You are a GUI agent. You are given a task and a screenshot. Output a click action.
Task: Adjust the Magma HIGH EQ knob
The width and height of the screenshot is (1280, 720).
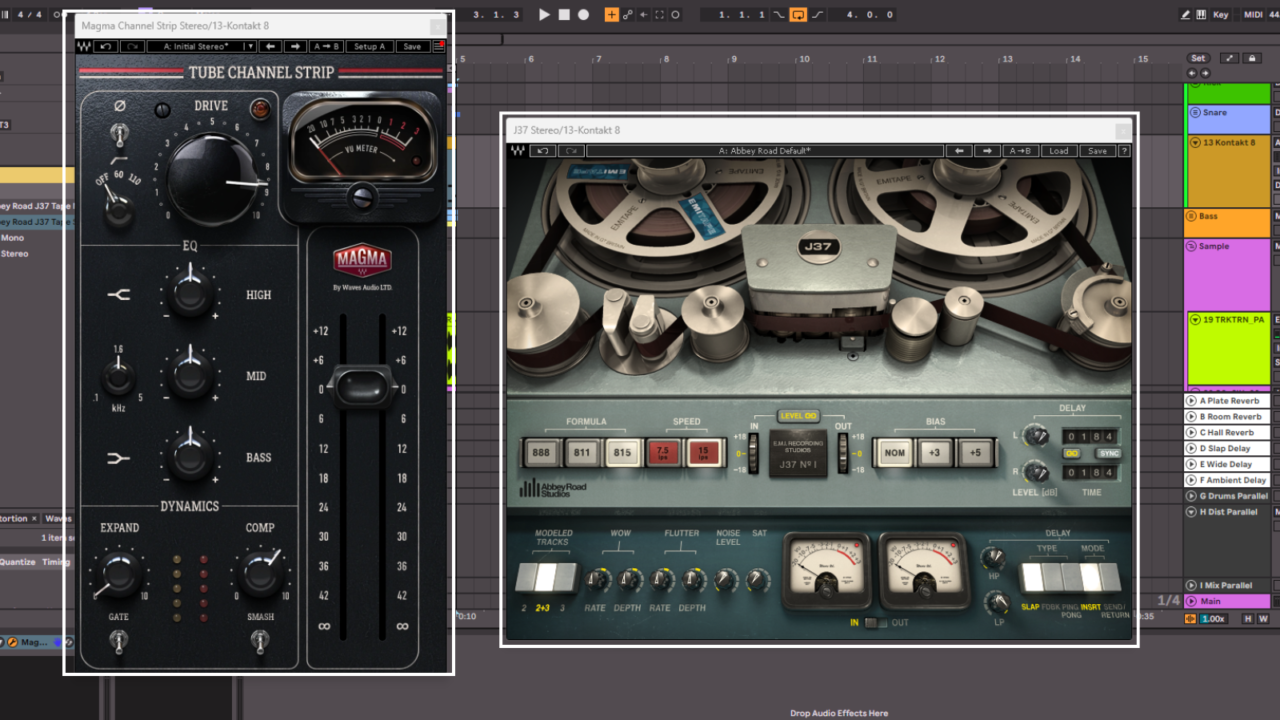coord(189,293)
